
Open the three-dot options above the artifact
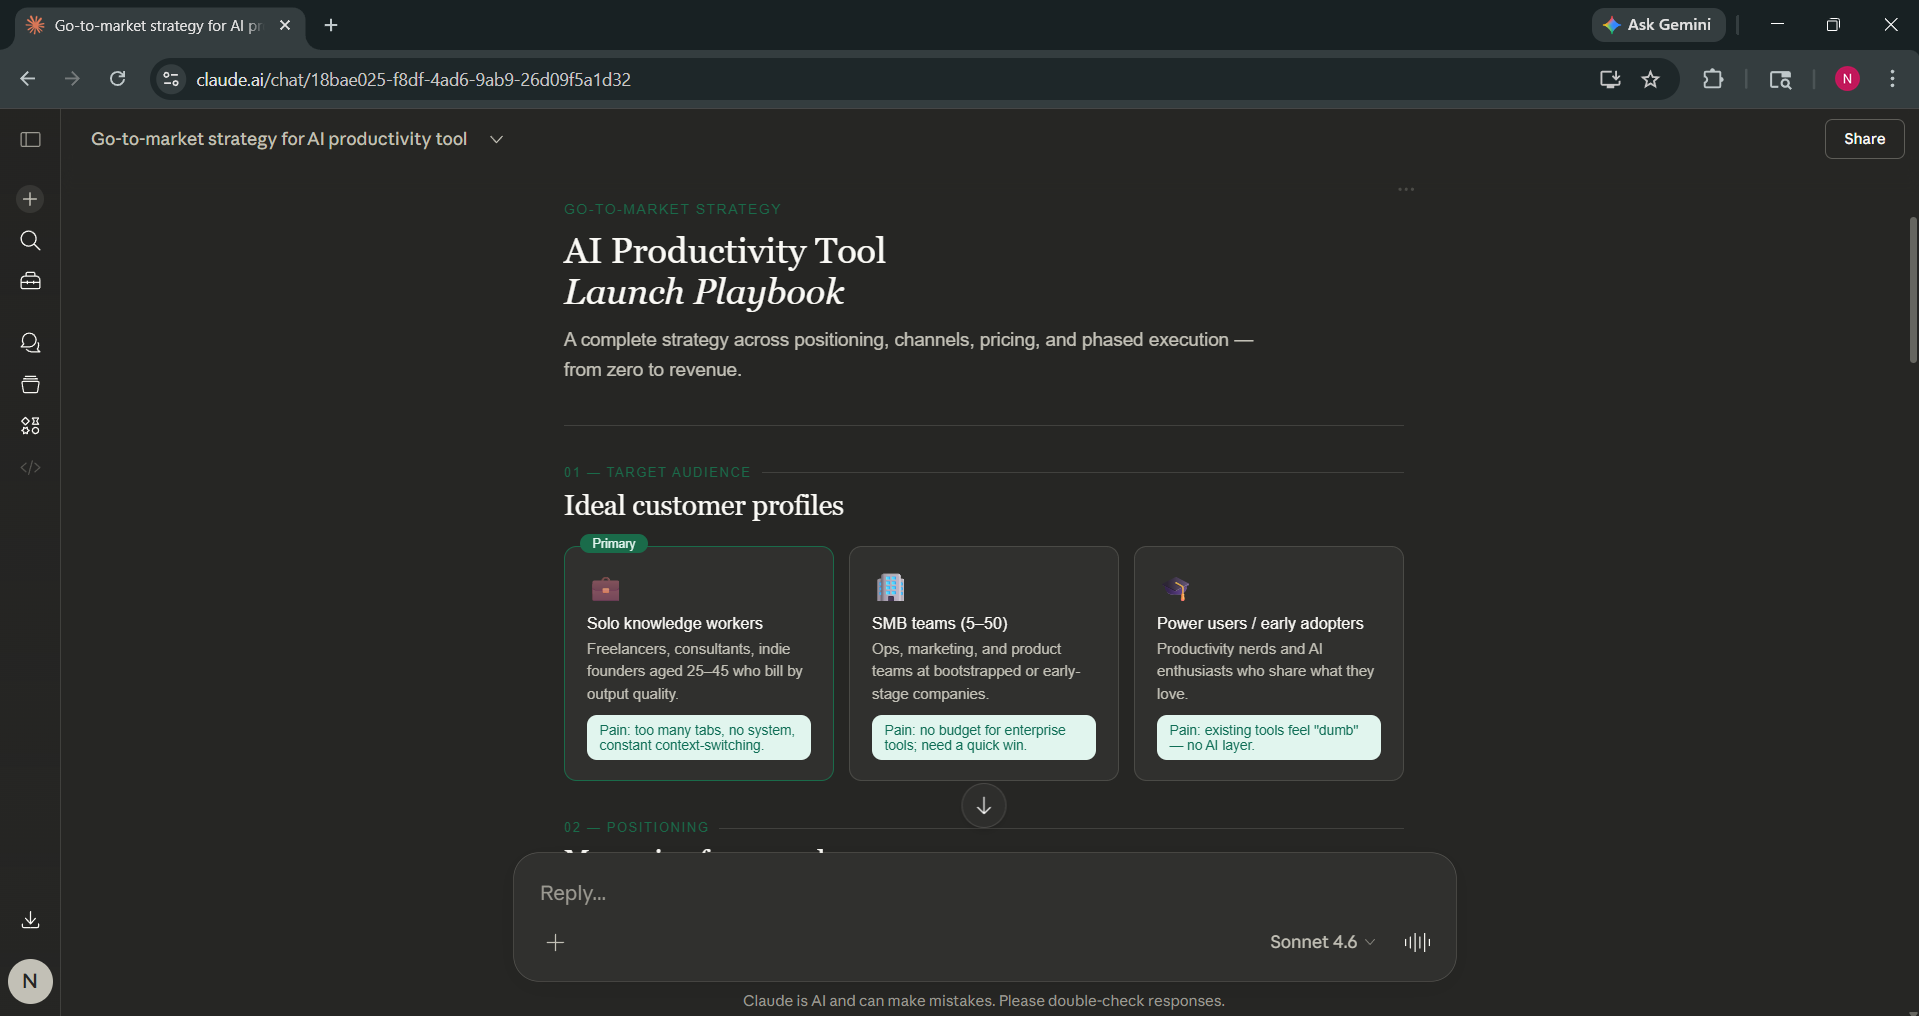[x=1406, y=189]
